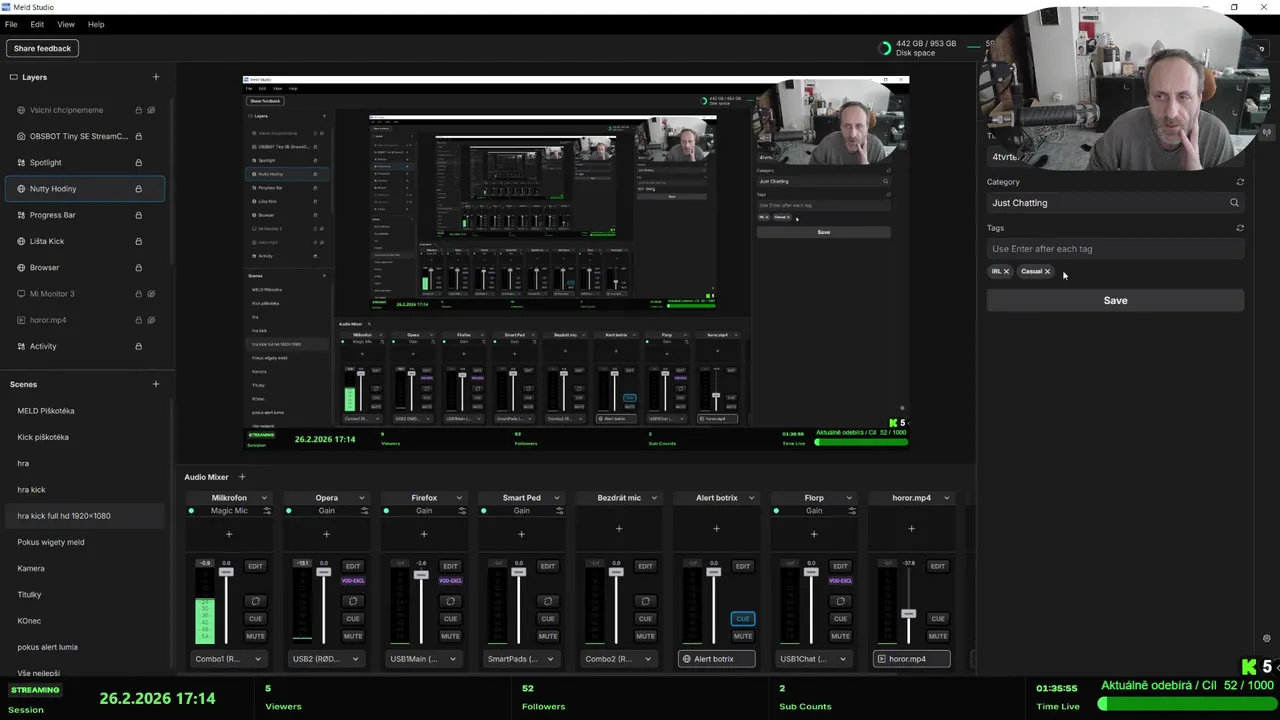Viewport: 1280px width, 720px height.
Task: Toggle Opera Gain effect enable dot
Action: (289, 511)
